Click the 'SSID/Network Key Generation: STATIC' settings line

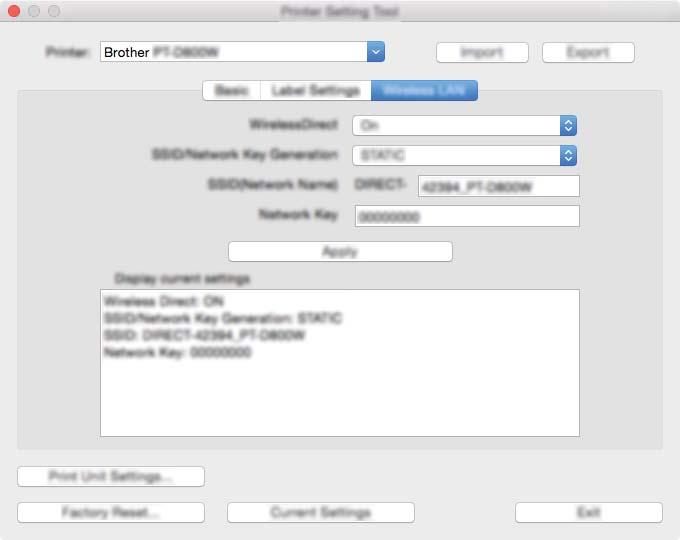(x=223, y=318)
